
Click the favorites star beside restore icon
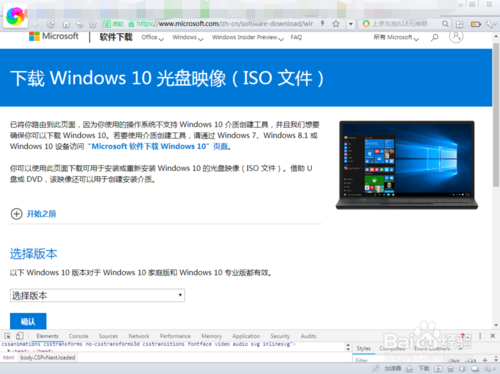pos(93,24)
